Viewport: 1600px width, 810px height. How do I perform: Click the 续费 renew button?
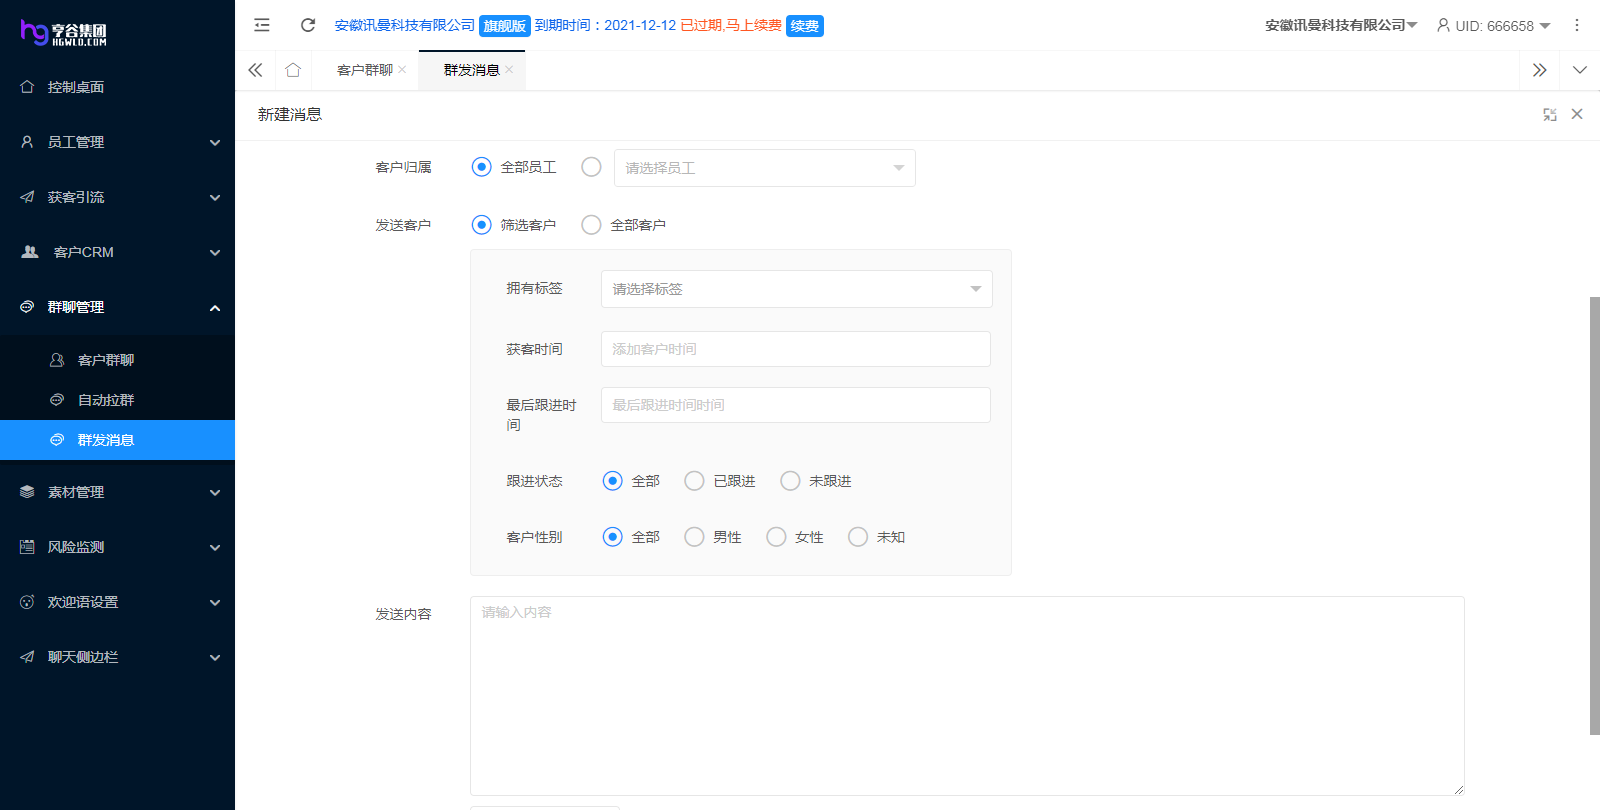pos(804,26)
